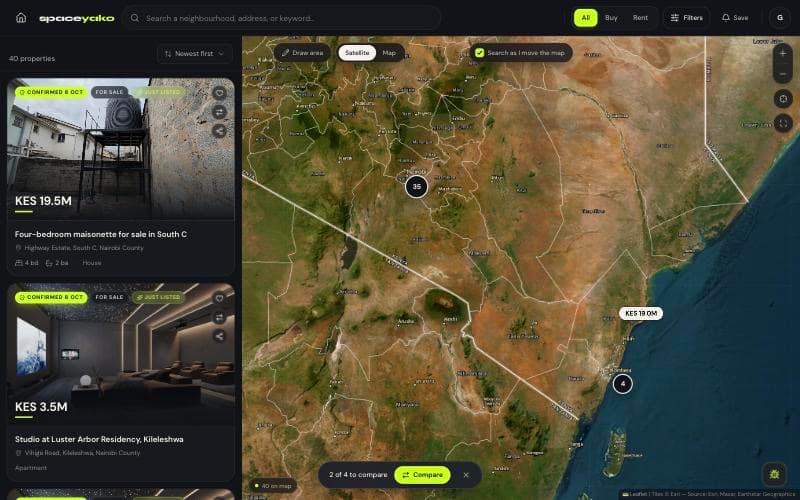This screenshot has height=500, width=800.
Task: Click the FOR SALE badge on maisonette
Action: tap(109, 92)
